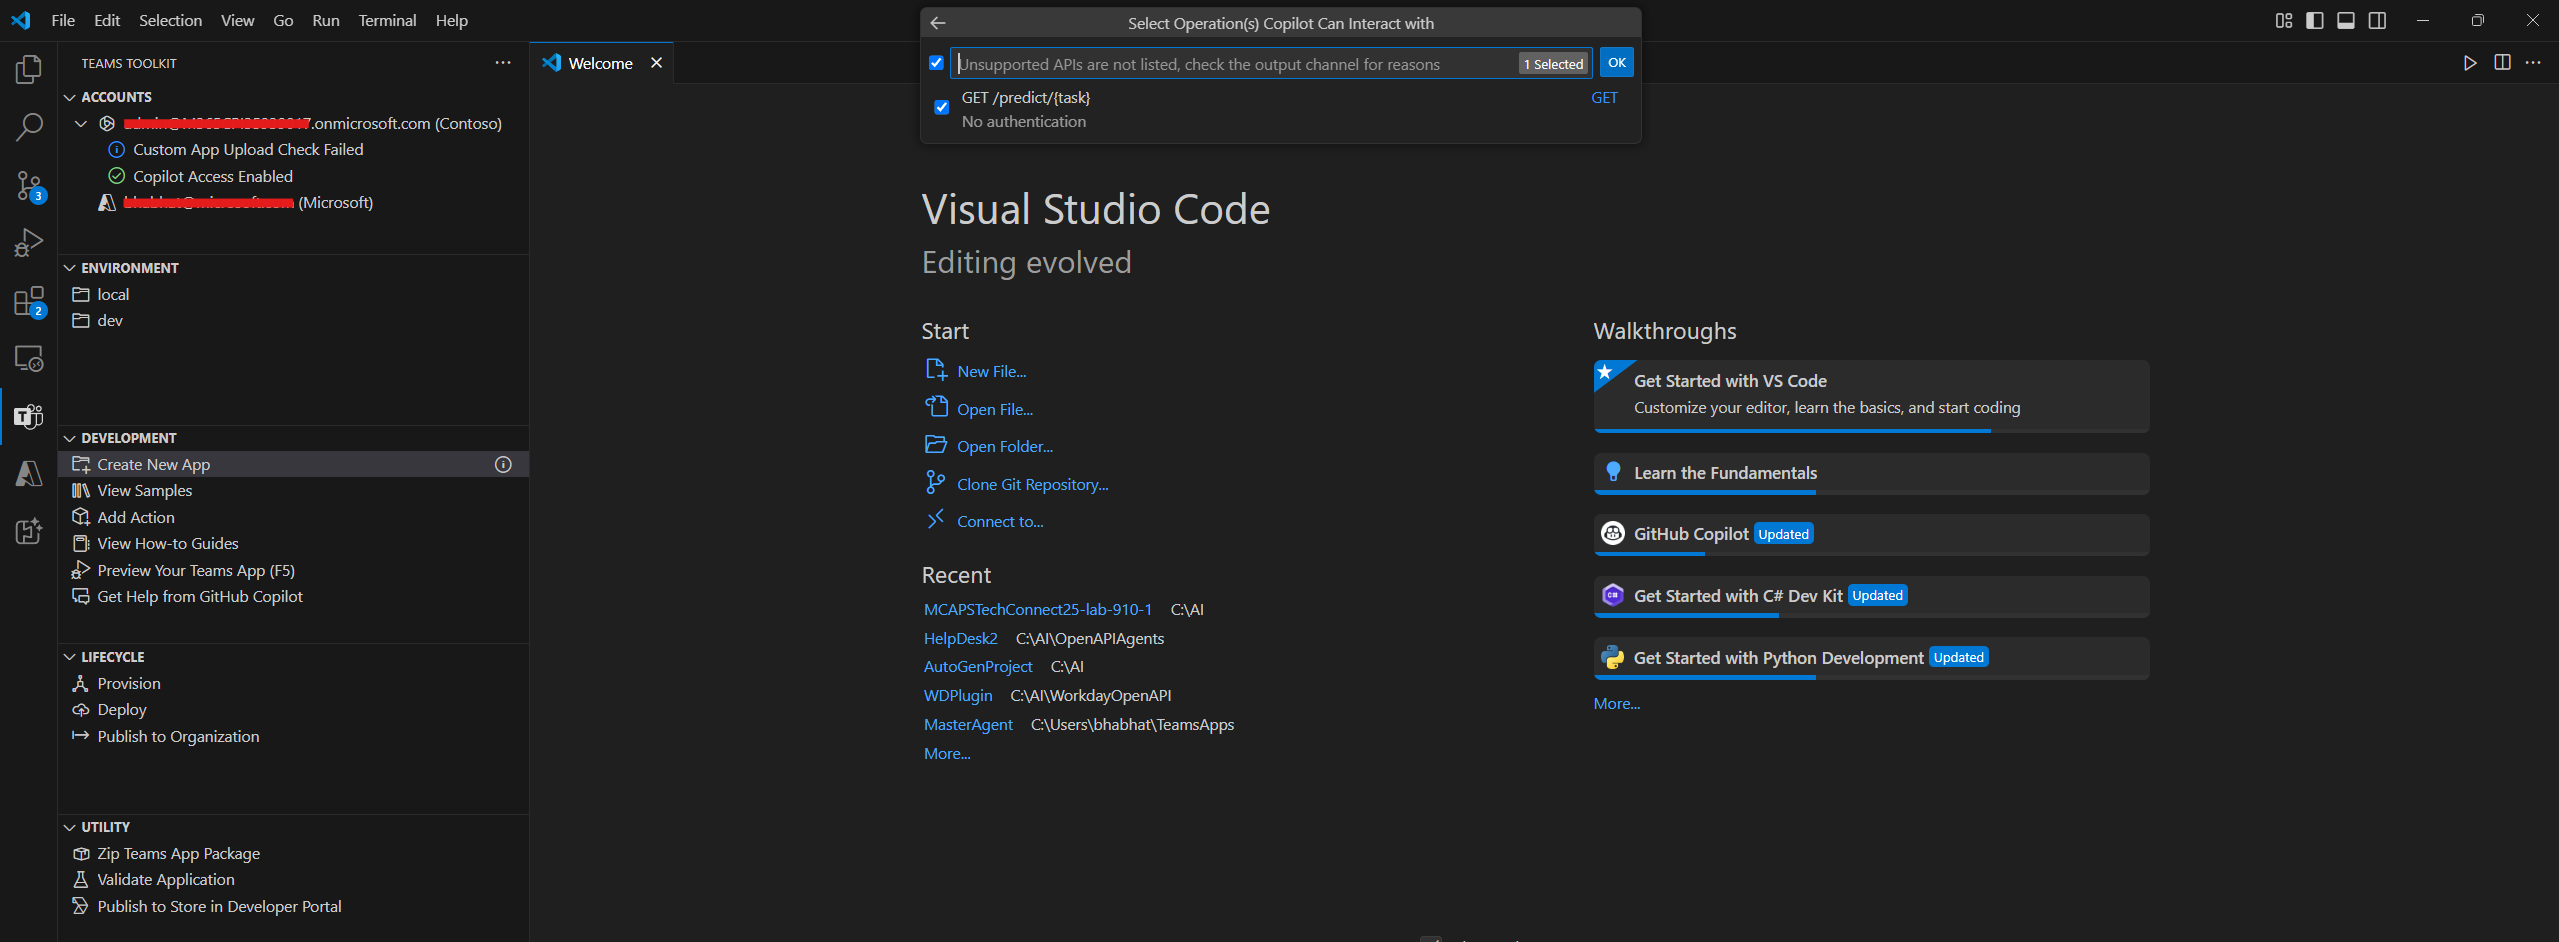Viewport: 2559px width, 942px height.
Task: Open Extensions view with 2 badge
Action: (x=29, y=301)
